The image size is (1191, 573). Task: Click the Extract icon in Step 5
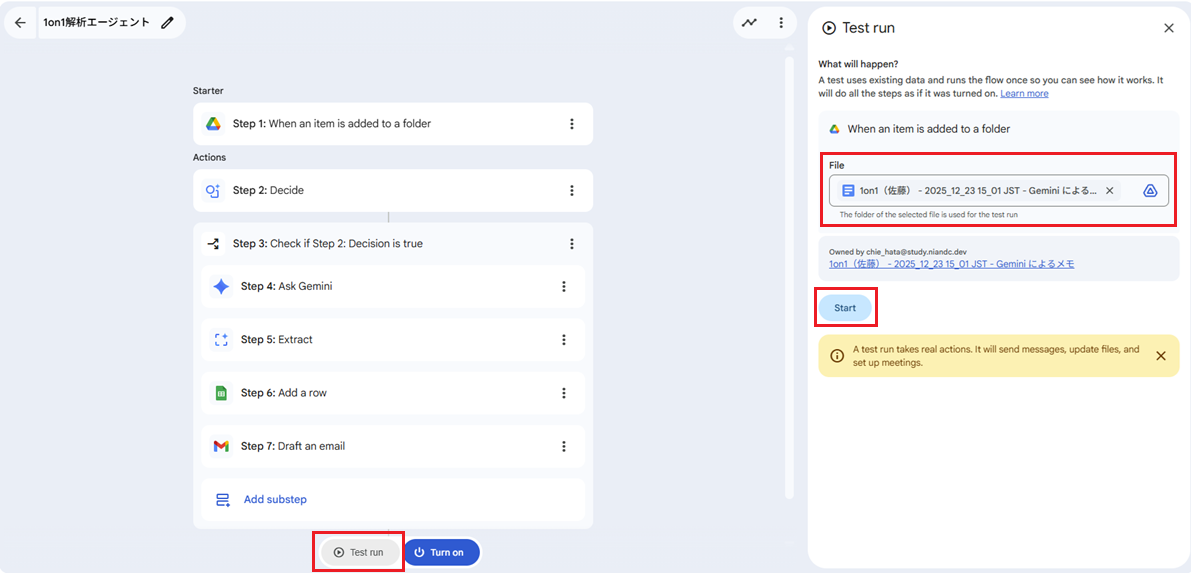tap(221, 340)
